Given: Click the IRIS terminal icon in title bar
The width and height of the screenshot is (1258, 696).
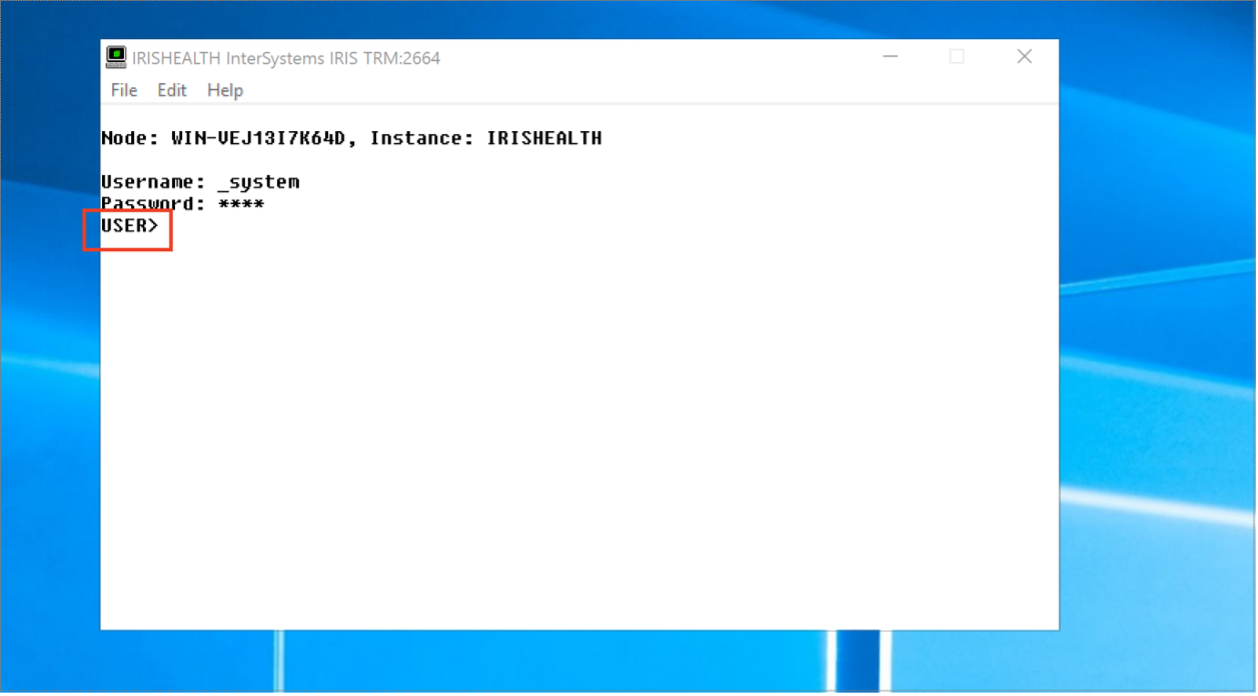Looking at the screenshot, I should (x=117, y=57).
